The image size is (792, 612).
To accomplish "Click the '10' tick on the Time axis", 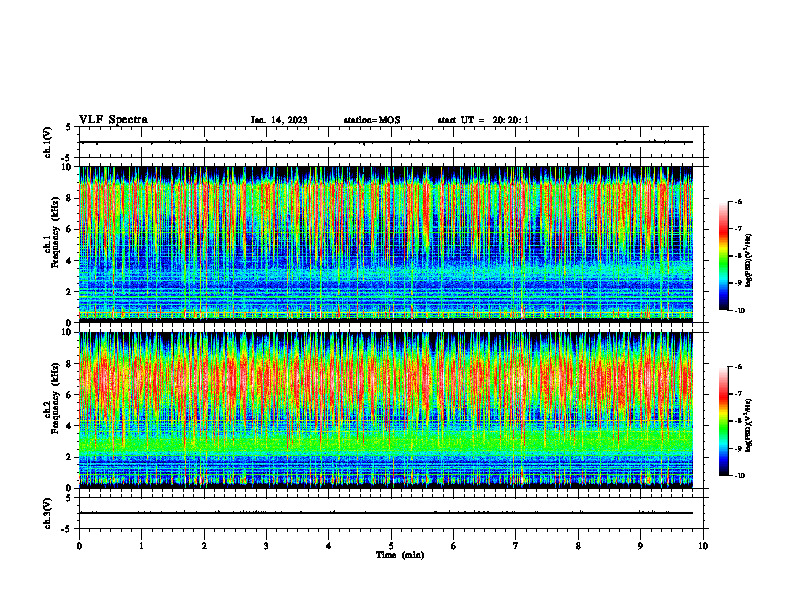I will coord(703,546).
